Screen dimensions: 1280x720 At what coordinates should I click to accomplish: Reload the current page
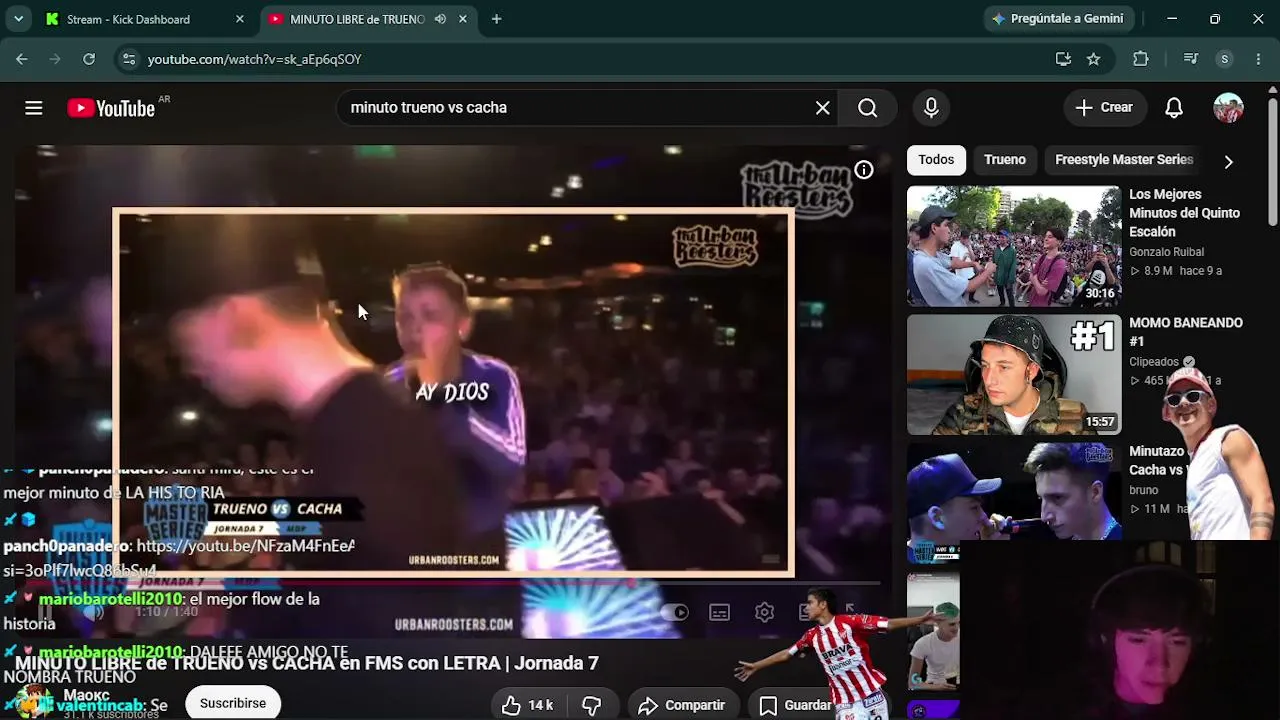tap(89, 59)
